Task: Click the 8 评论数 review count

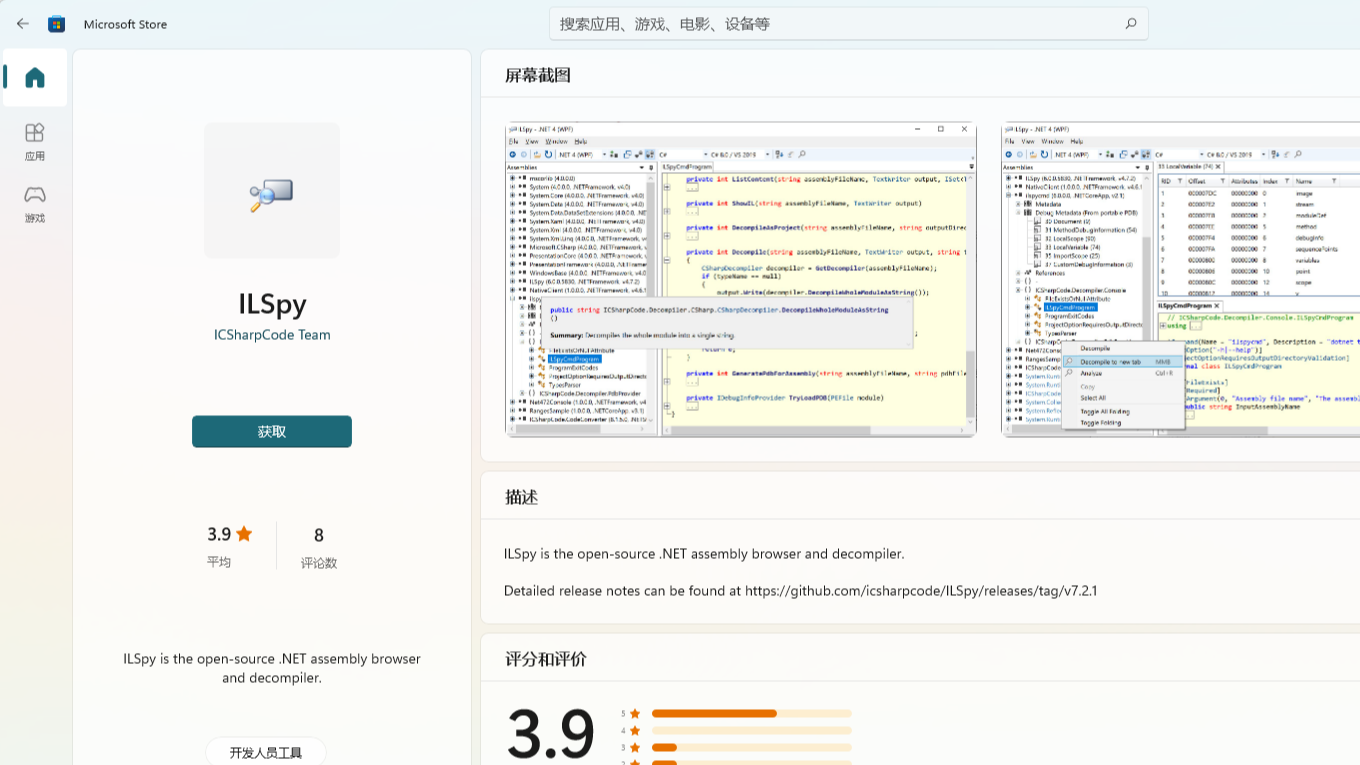Action: 319,546
